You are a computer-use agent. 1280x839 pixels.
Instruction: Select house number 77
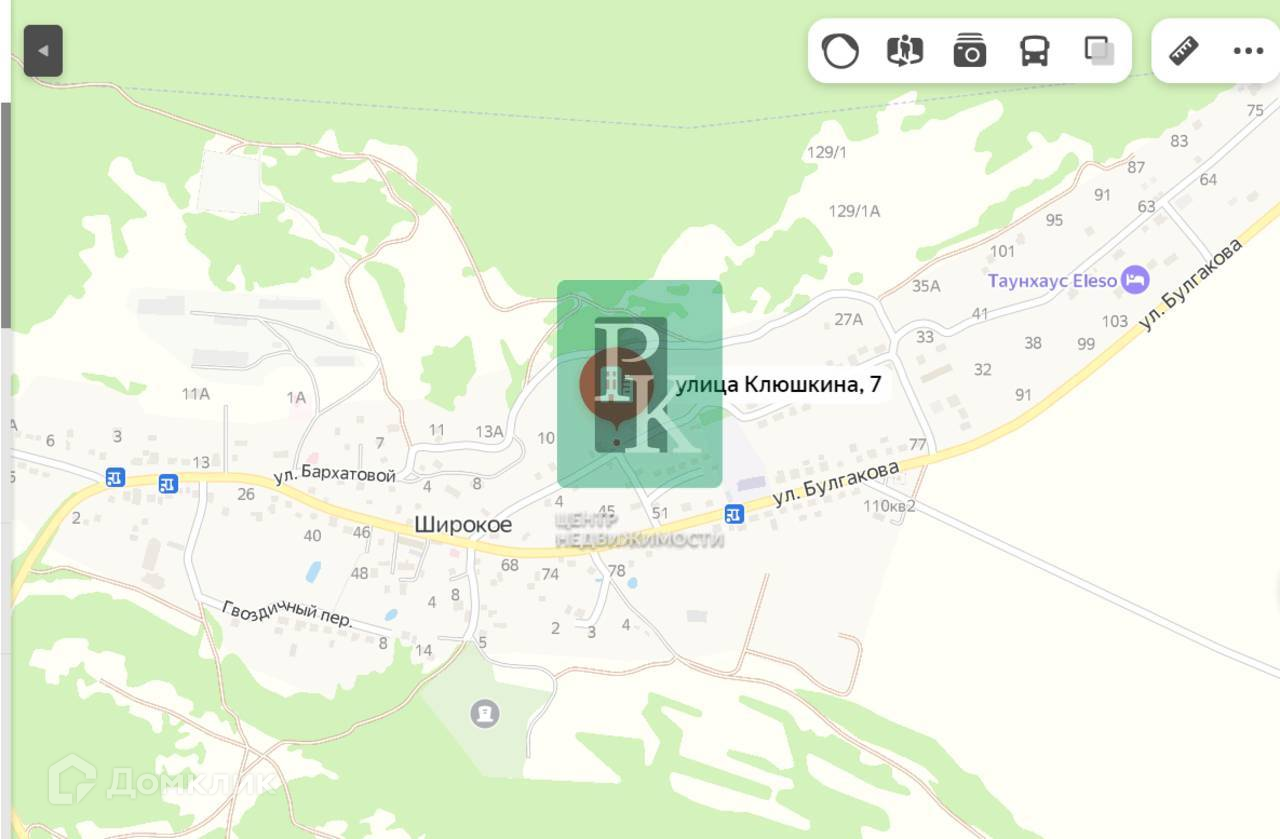click(918, 444)
